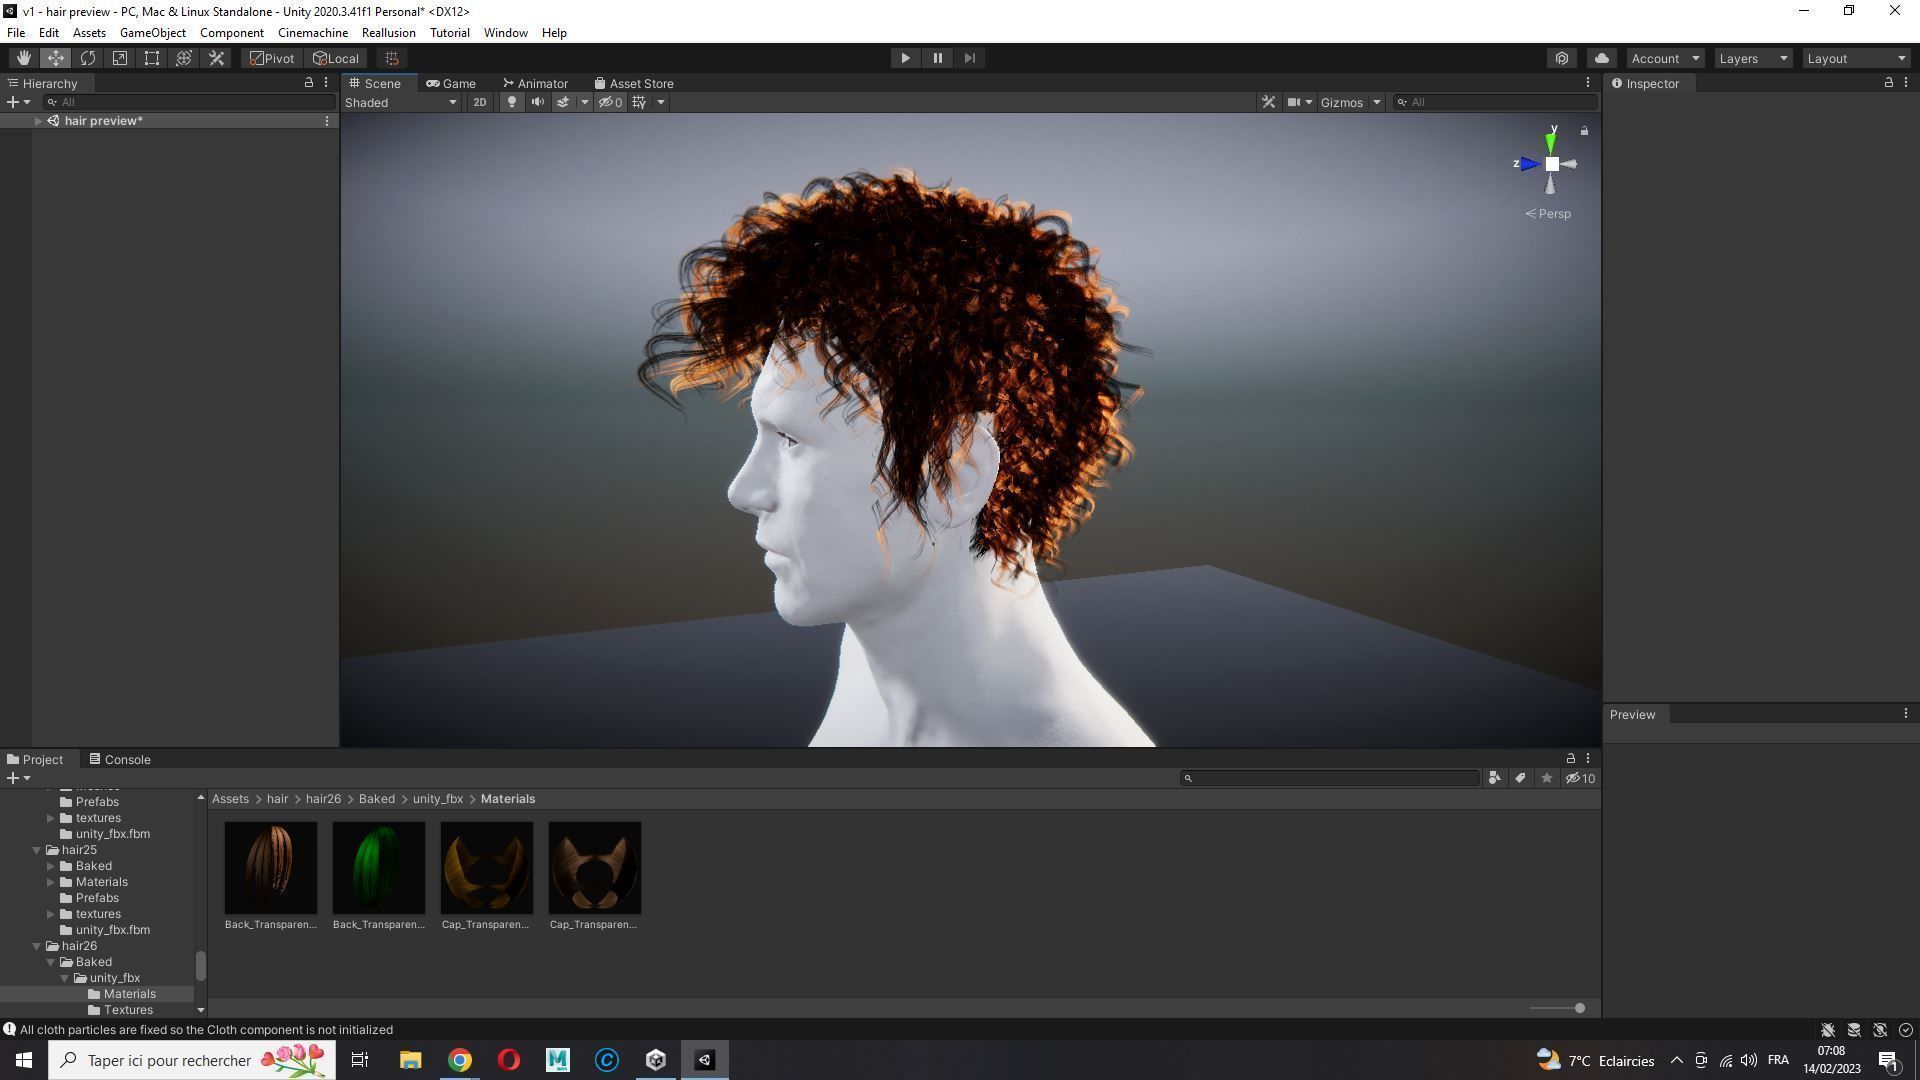Toggle scene lighting bulb icon
1920x1080 pixels.
[x=511, y=102]
